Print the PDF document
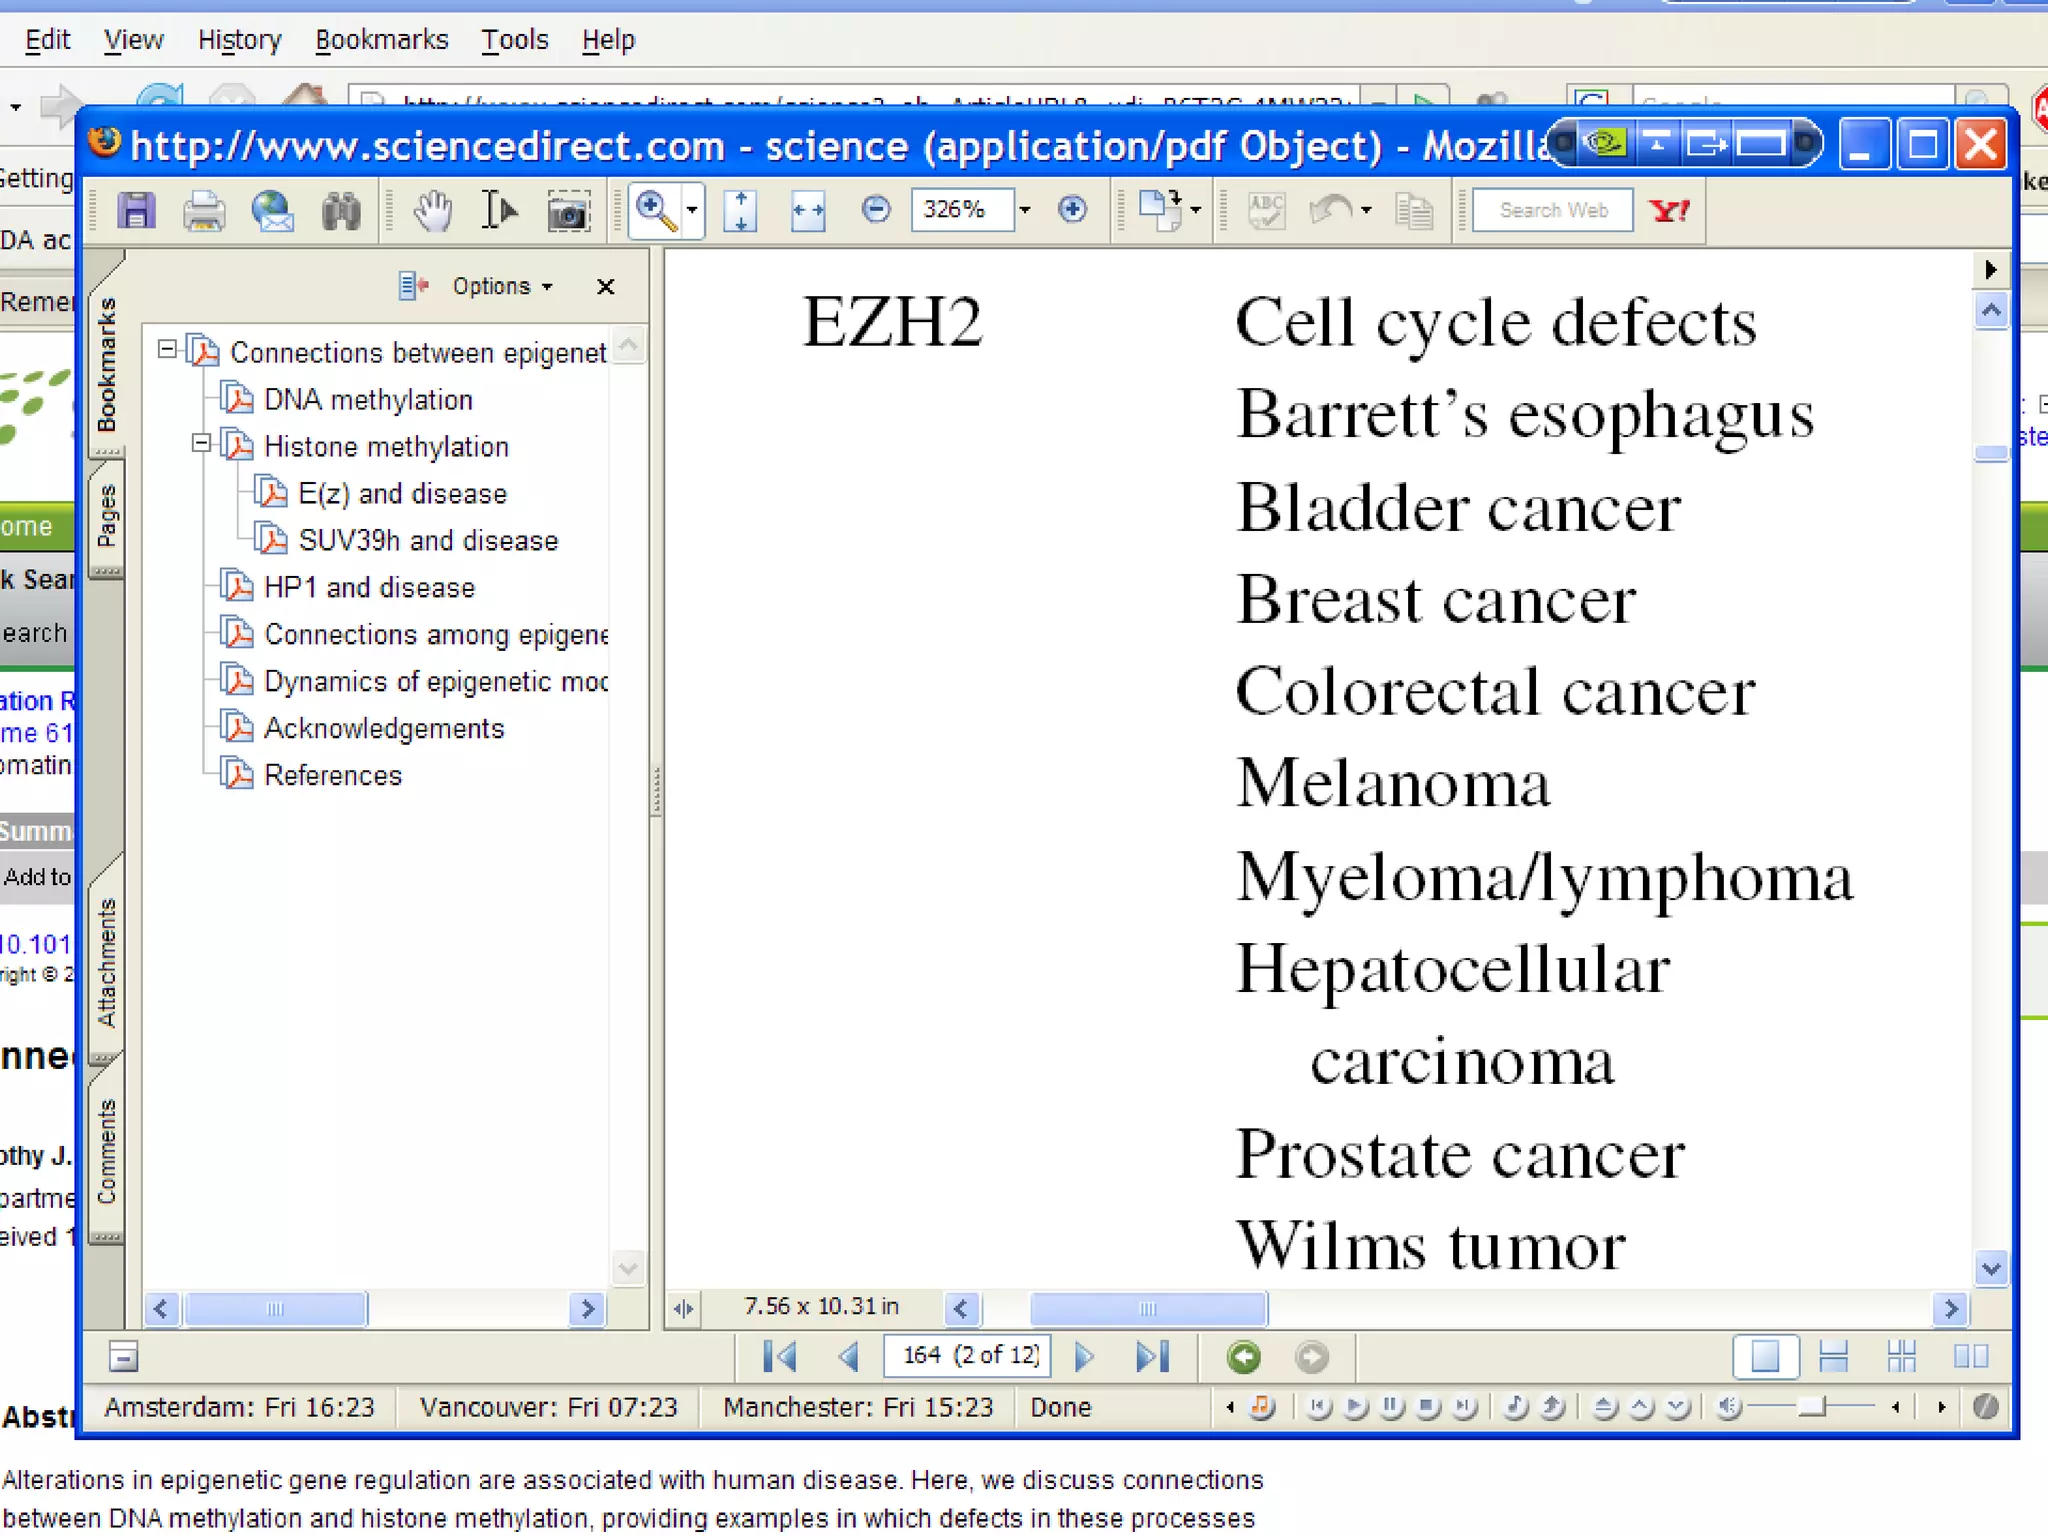The height and width of the screenshot is (1536, 2048). tap(204, 211)
